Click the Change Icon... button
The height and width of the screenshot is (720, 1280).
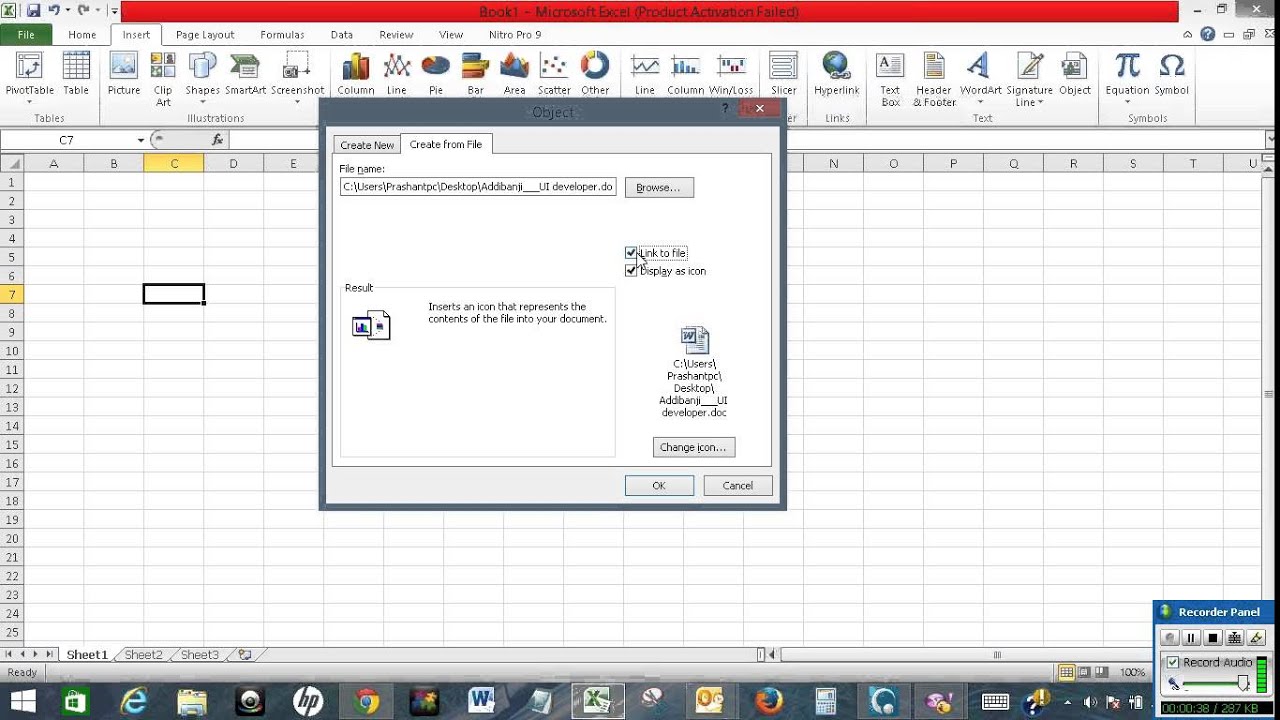click(694, 447)
